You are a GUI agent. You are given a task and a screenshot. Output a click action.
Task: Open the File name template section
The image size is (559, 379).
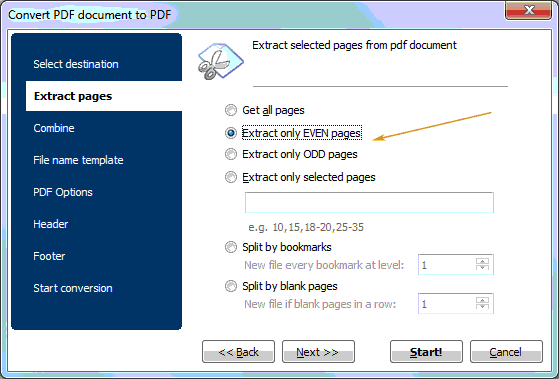pos(78,160)
